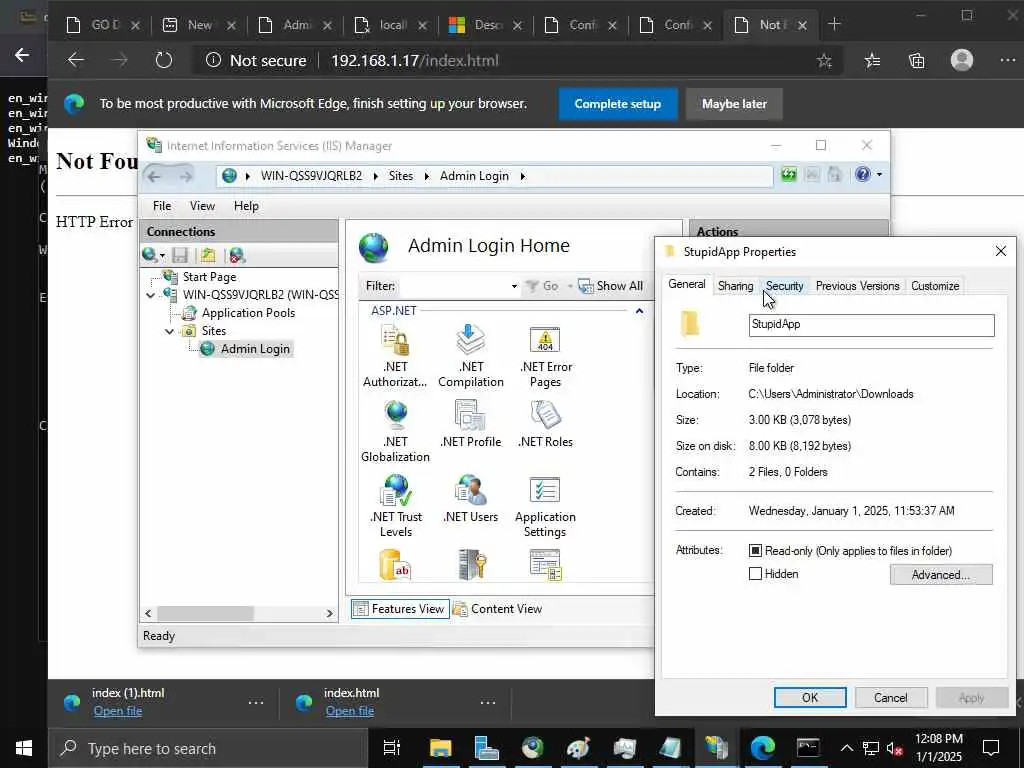Click the Edge back navigation arrow
Image resolution: width=1024 pixels, height=768 pixels.
pos(76,60)
